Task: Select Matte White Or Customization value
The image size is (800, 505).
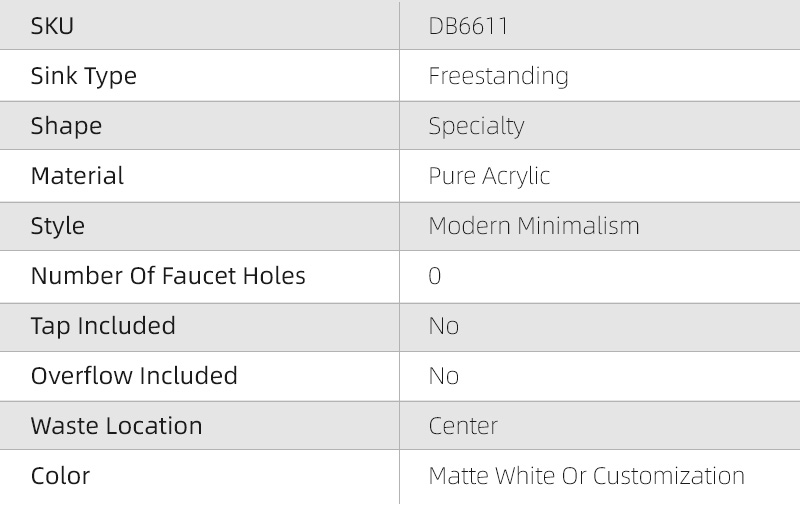Action: coord(586,476)
